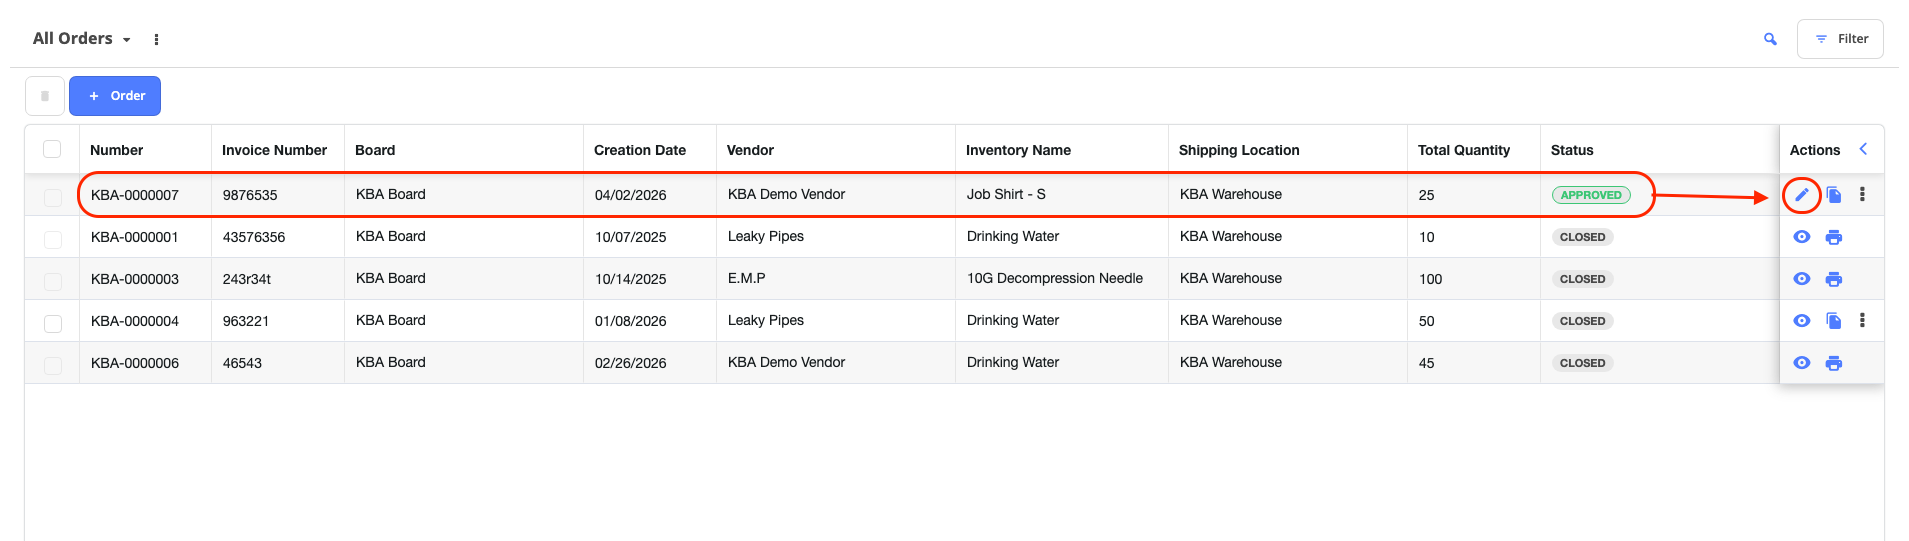This screenshot has height=541, width=1909.
Task: Click creation date 04/02/2026
Action: point(630,195)
